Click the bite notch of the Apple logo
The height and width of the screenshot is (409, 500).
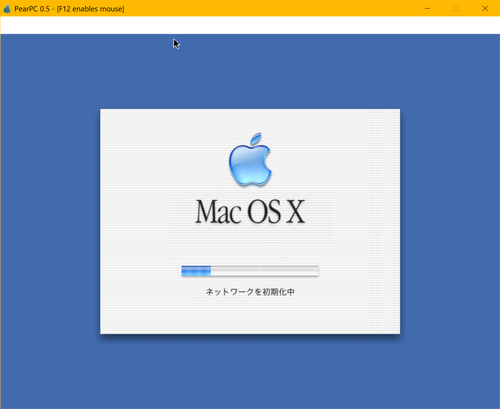[268, 162]
